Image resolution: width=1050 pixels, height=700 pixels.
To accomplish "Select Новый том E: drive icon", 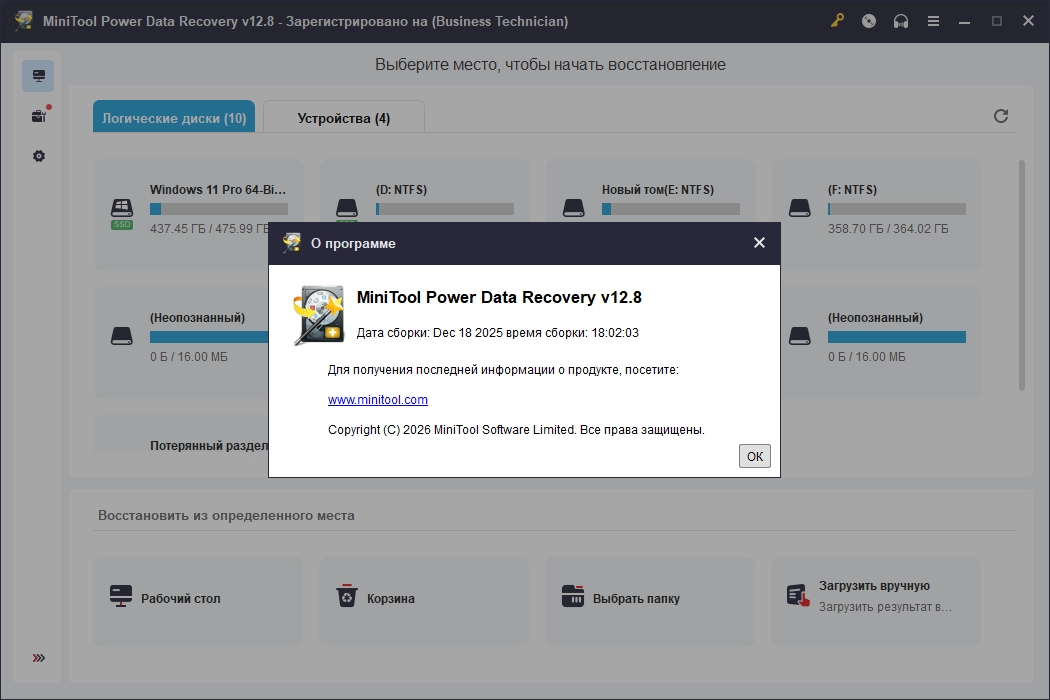I will 573,208.
